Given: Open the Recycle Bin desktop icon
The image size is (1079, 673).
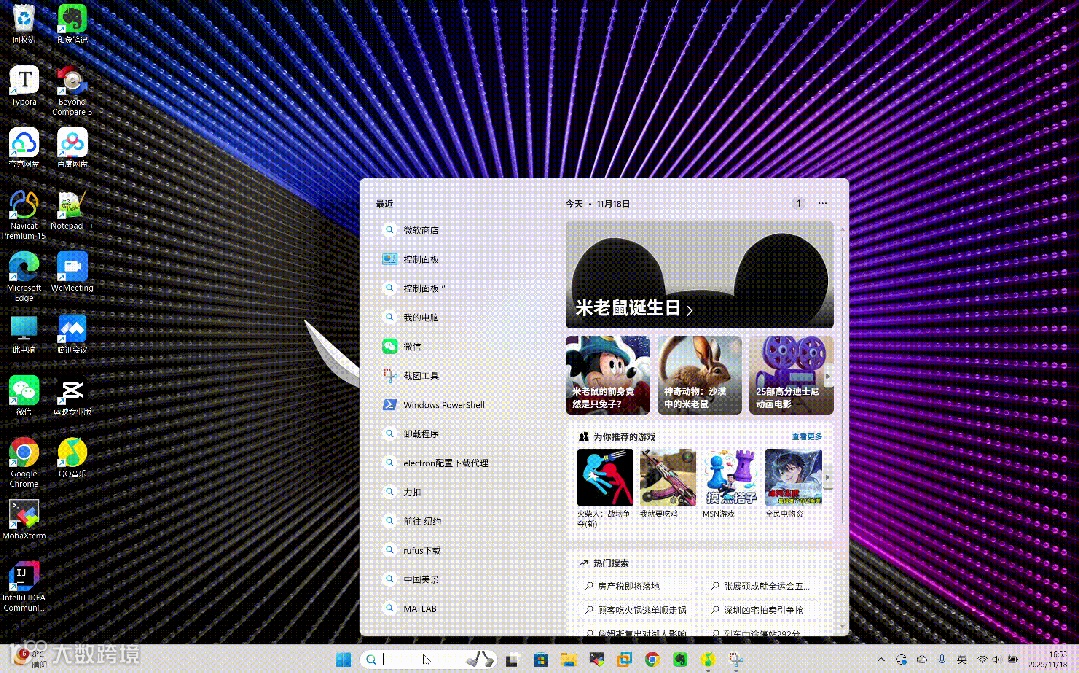Looking at the screenshot, I should pyautogui.click(x=24, y=23).
